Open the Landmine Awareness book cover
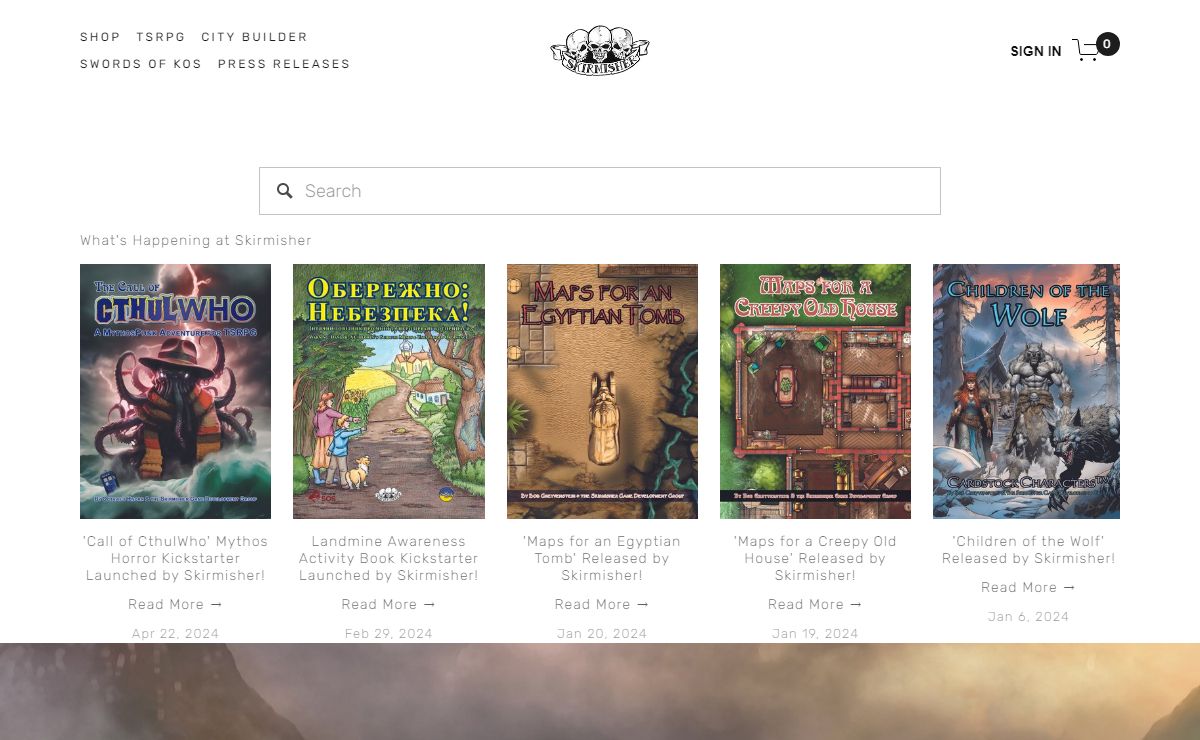Screen dimensions: 1200x740 [x=388, y=391]
